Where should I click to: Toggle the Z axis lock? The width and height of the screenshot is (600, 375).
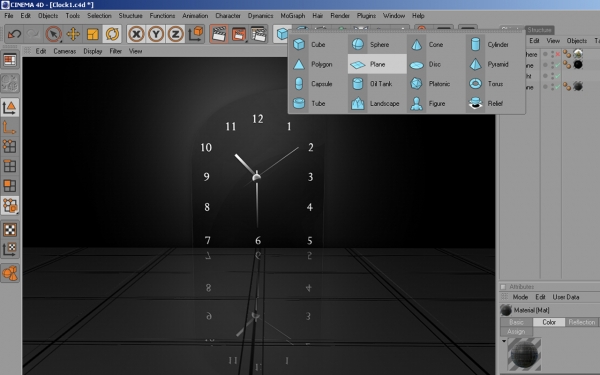click(175, 34)
